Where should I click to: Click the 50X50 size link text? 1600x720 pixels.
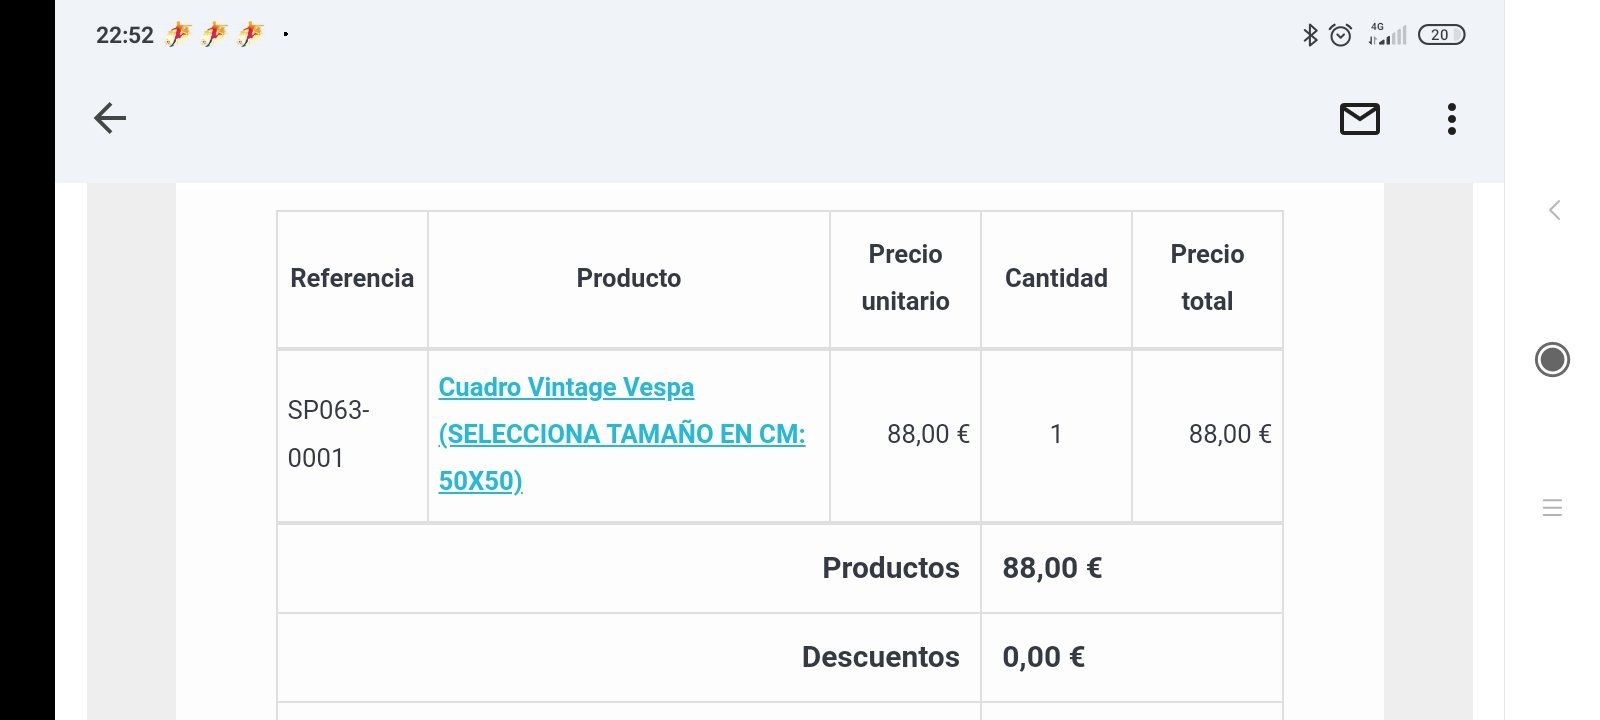[480, 481]
